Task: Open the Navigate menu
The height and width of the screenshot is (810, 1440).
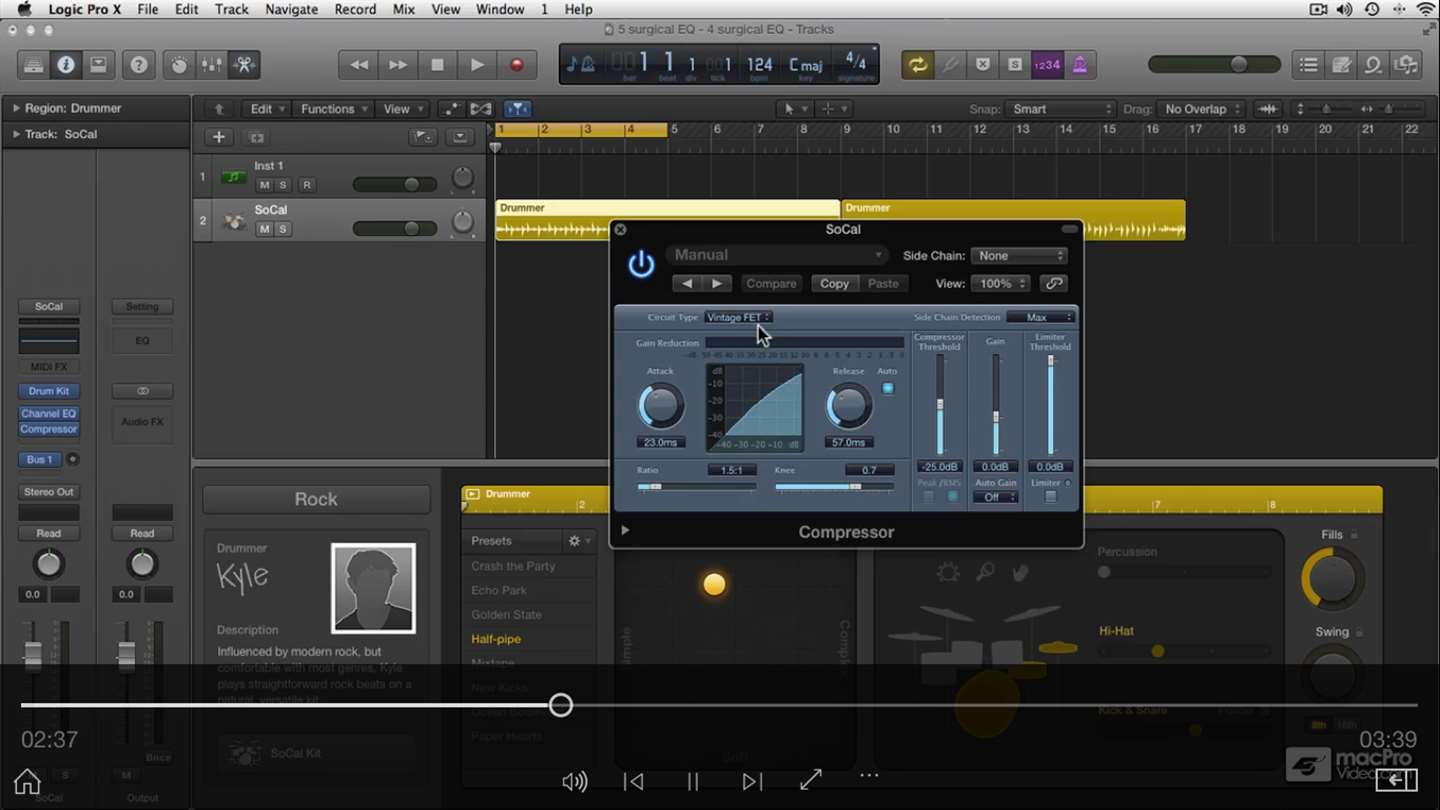Action: [x=292, y=9]
